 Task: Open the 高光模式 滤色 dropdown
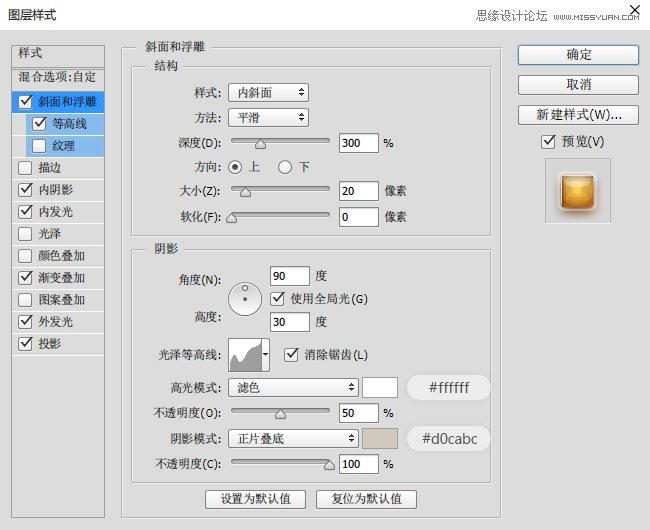click(293, 387)
